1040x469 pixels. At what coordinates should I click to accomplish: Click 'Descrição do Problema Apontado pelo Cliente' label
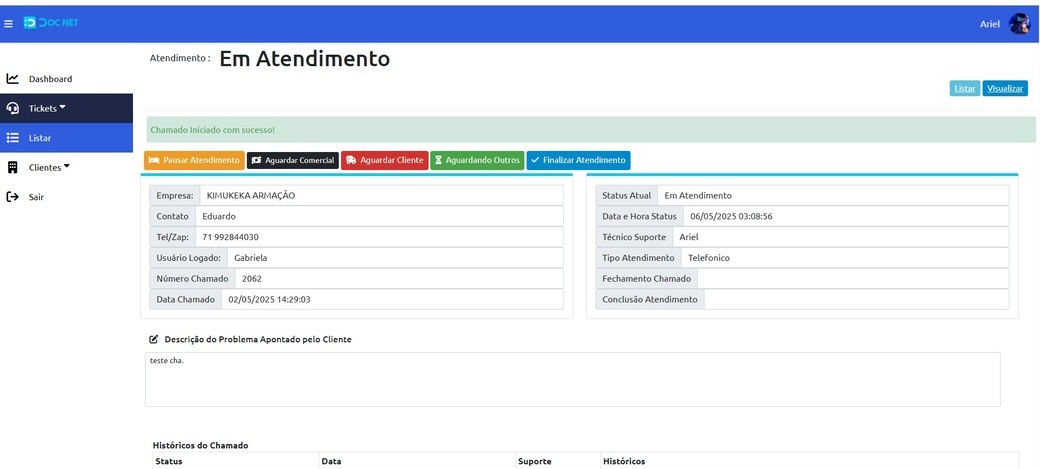258,339
